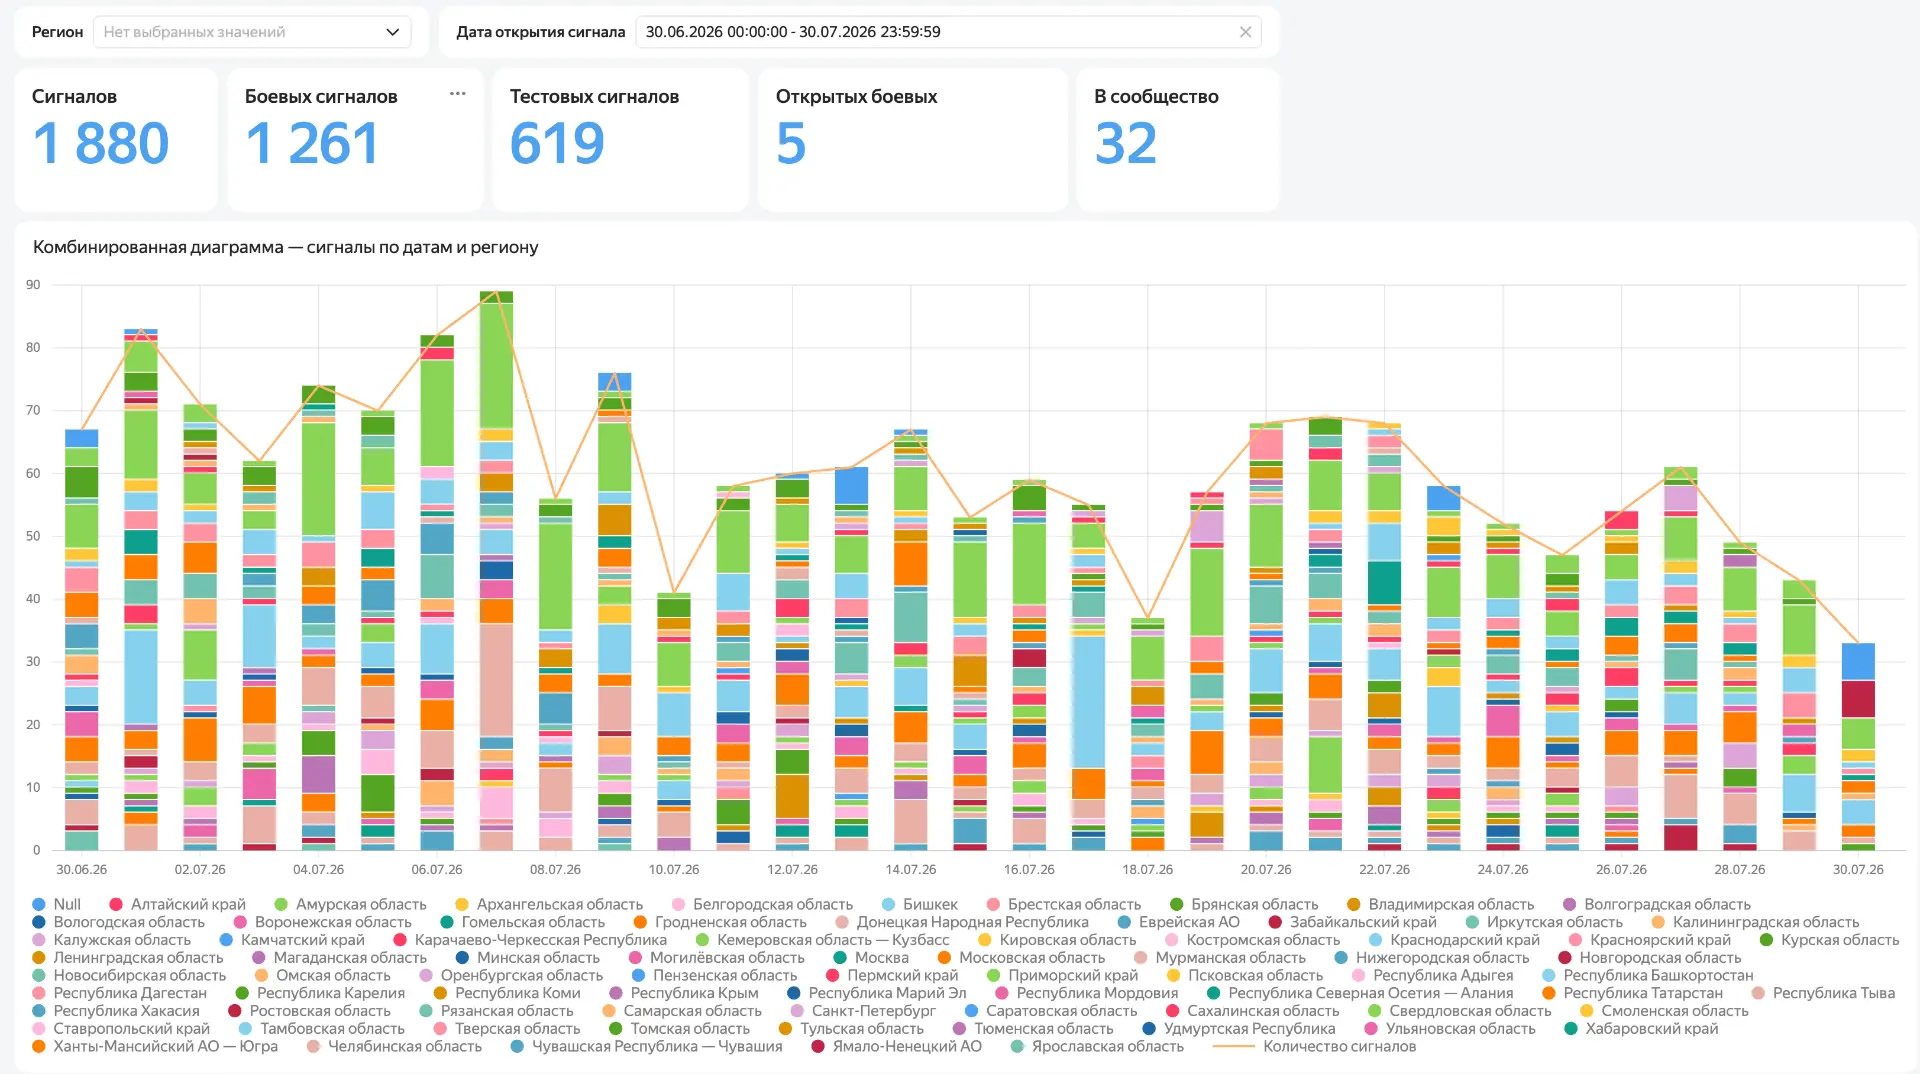Image resolution: width=1920 pixels, height=1074 pixels.
Task: Toggle Ярославская область legend entry
Action: coord(1097,1046)
